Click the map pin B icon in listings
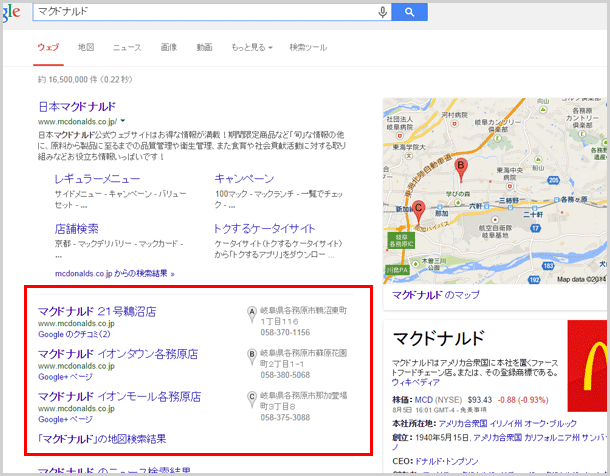This screenshot has width=610, height=476. point(252,357)
